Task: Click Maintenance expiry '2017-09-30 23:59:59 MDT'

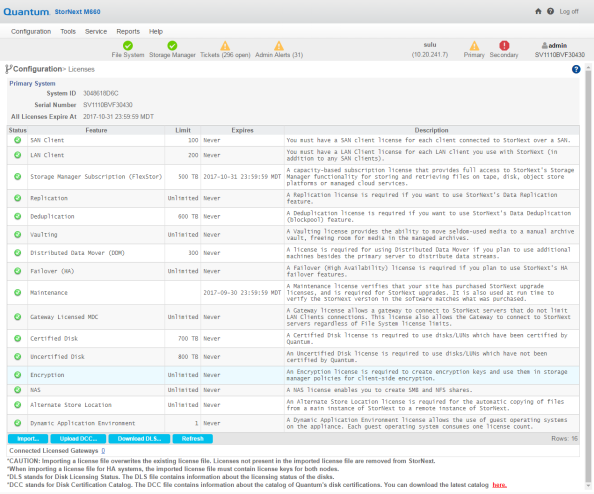Action: 242,292
